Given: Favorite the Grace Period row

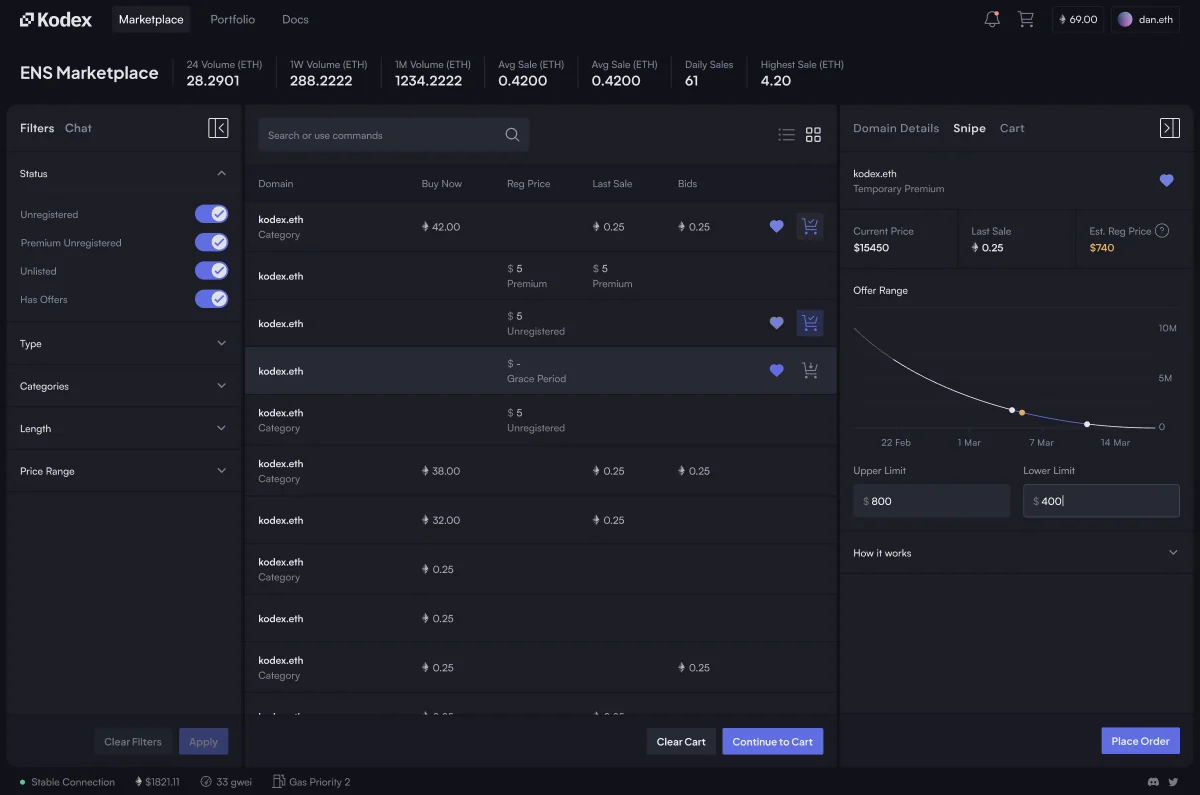Looking at the screenshot, I should (x=776, y=370).
